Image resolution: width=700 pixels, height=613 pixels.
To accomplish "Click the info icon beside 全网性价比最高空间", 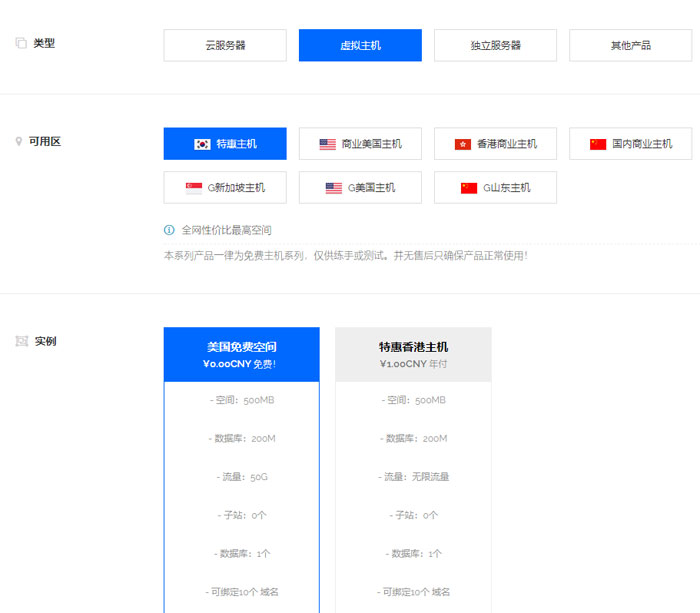I will [x=169, y=230].
